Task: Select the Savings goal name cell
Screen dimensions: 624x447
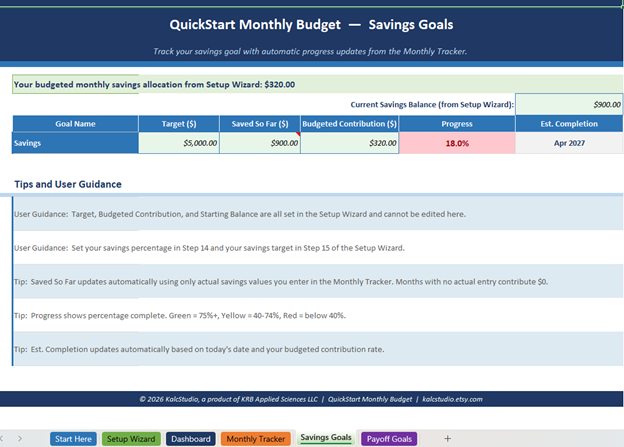Action: (x=75, y=143)
